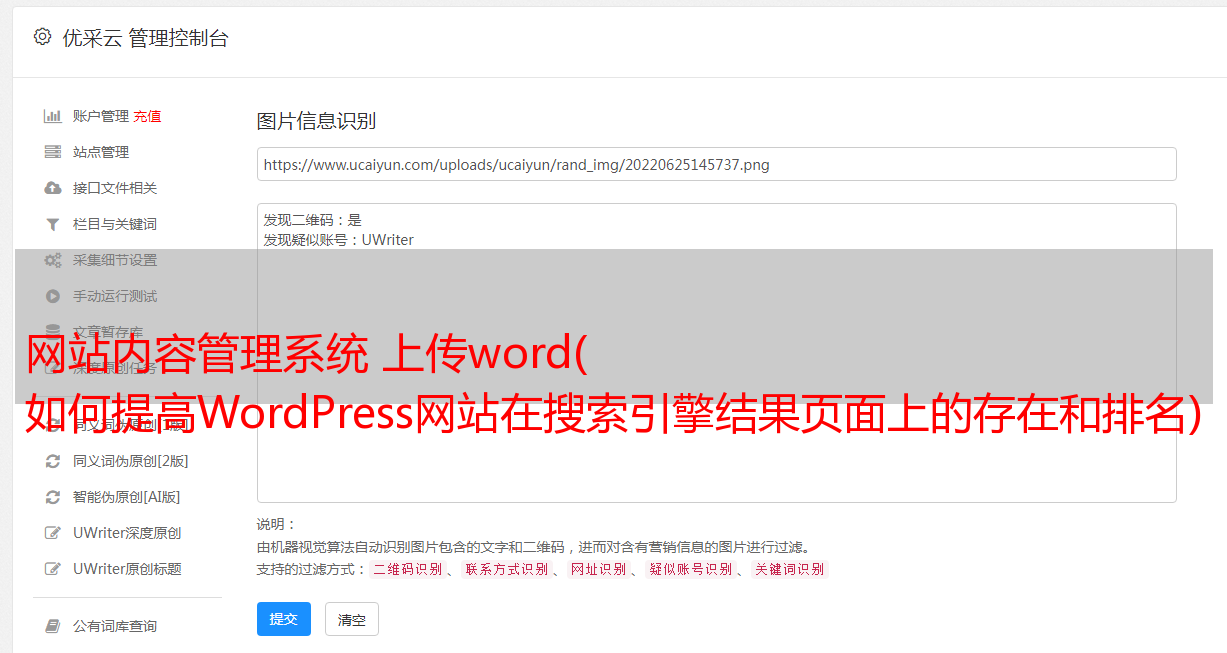1227x653 pixels.
Task: Click the 清空 clear button
Action: pyautogui.click(x=352, y=619)
